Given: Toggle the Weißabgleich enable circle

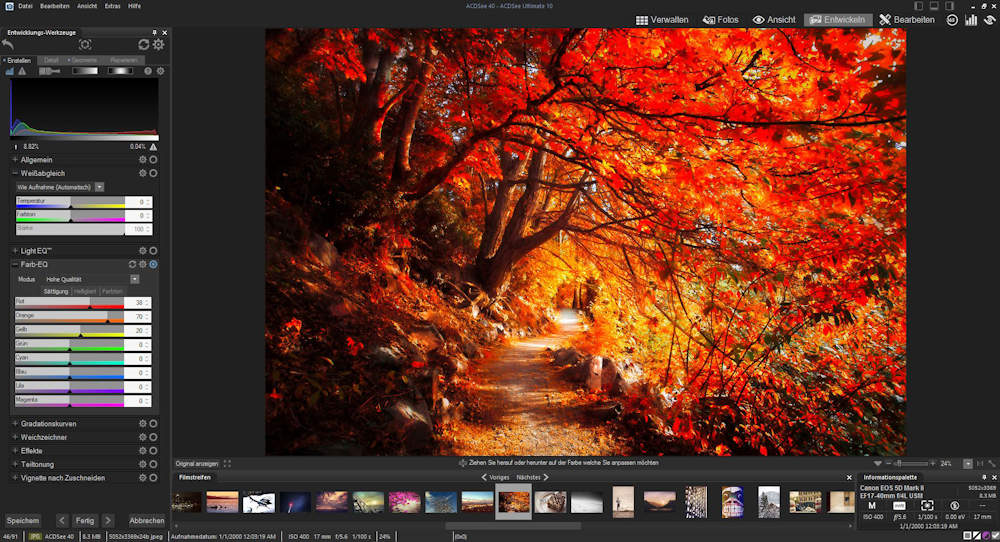Looking at the screenshot, I should click(153, 173).
